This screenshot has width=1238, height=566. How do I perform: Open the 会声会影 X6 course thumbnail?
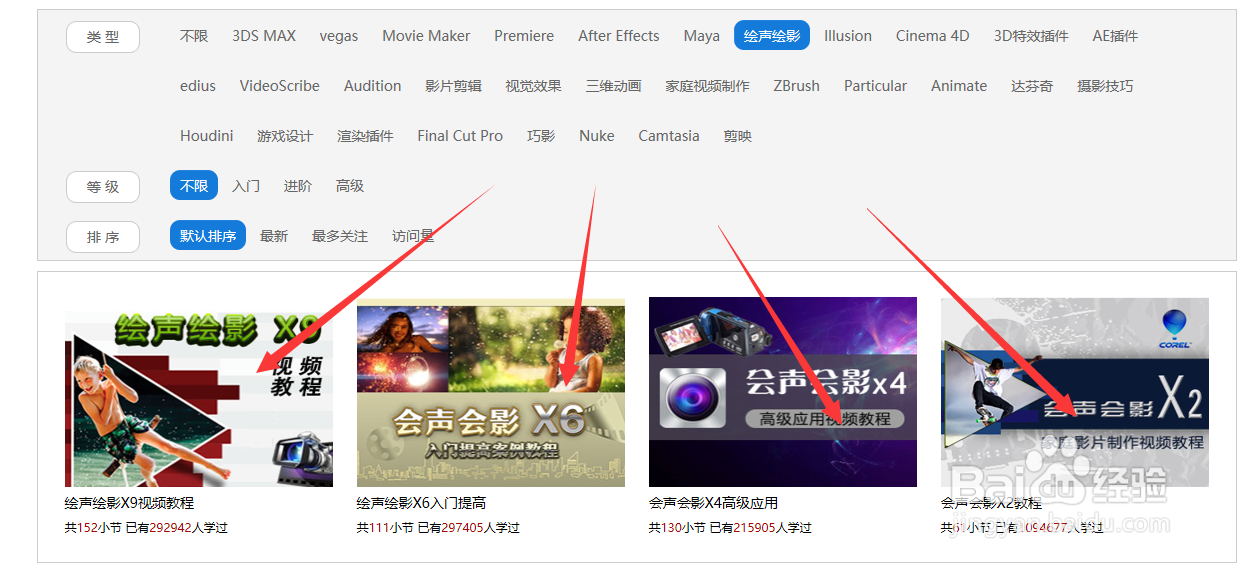(491, 392)
